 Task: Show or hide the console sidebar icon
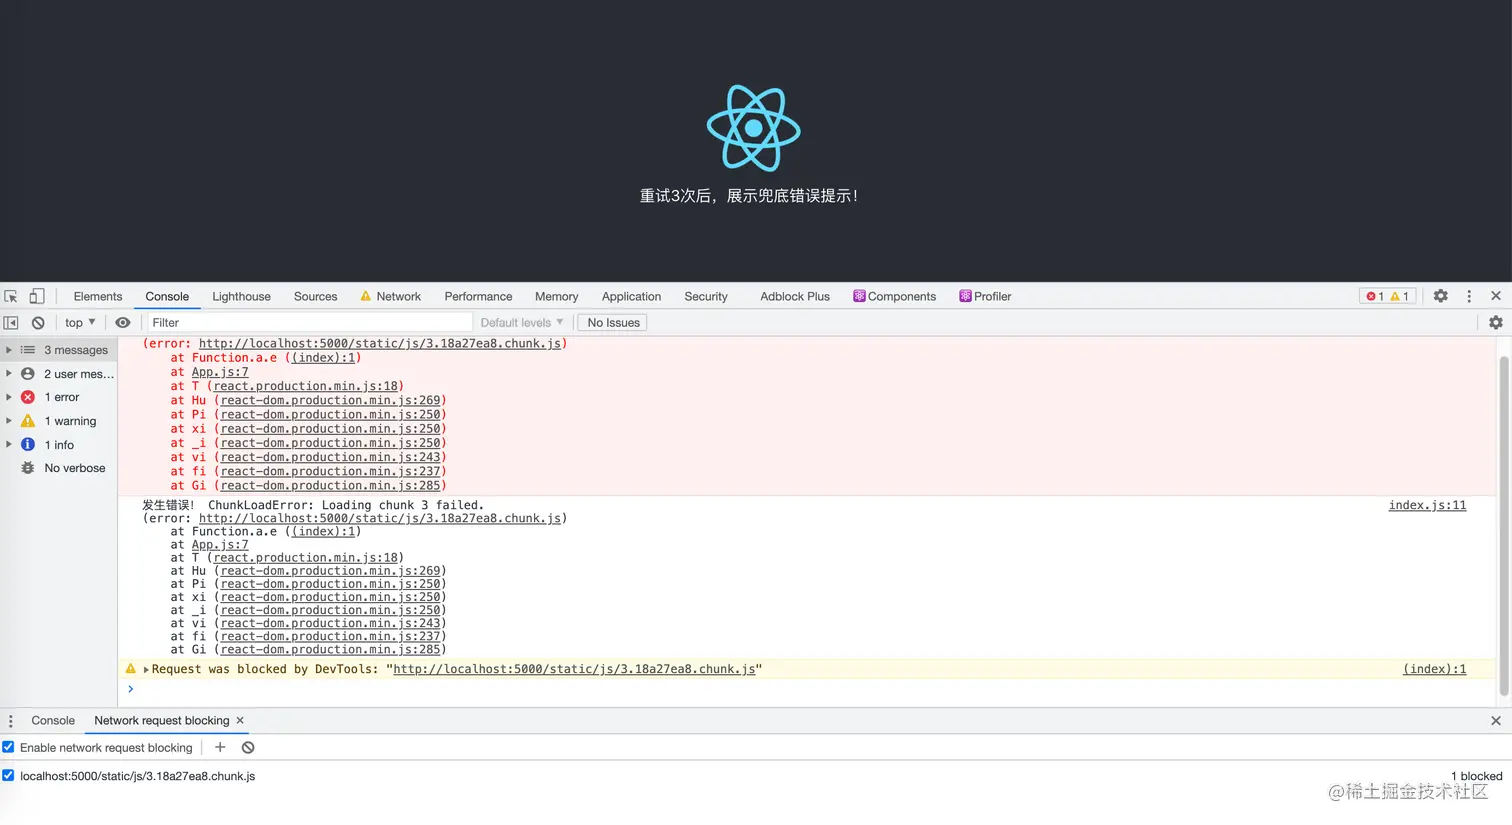(11, 323)
